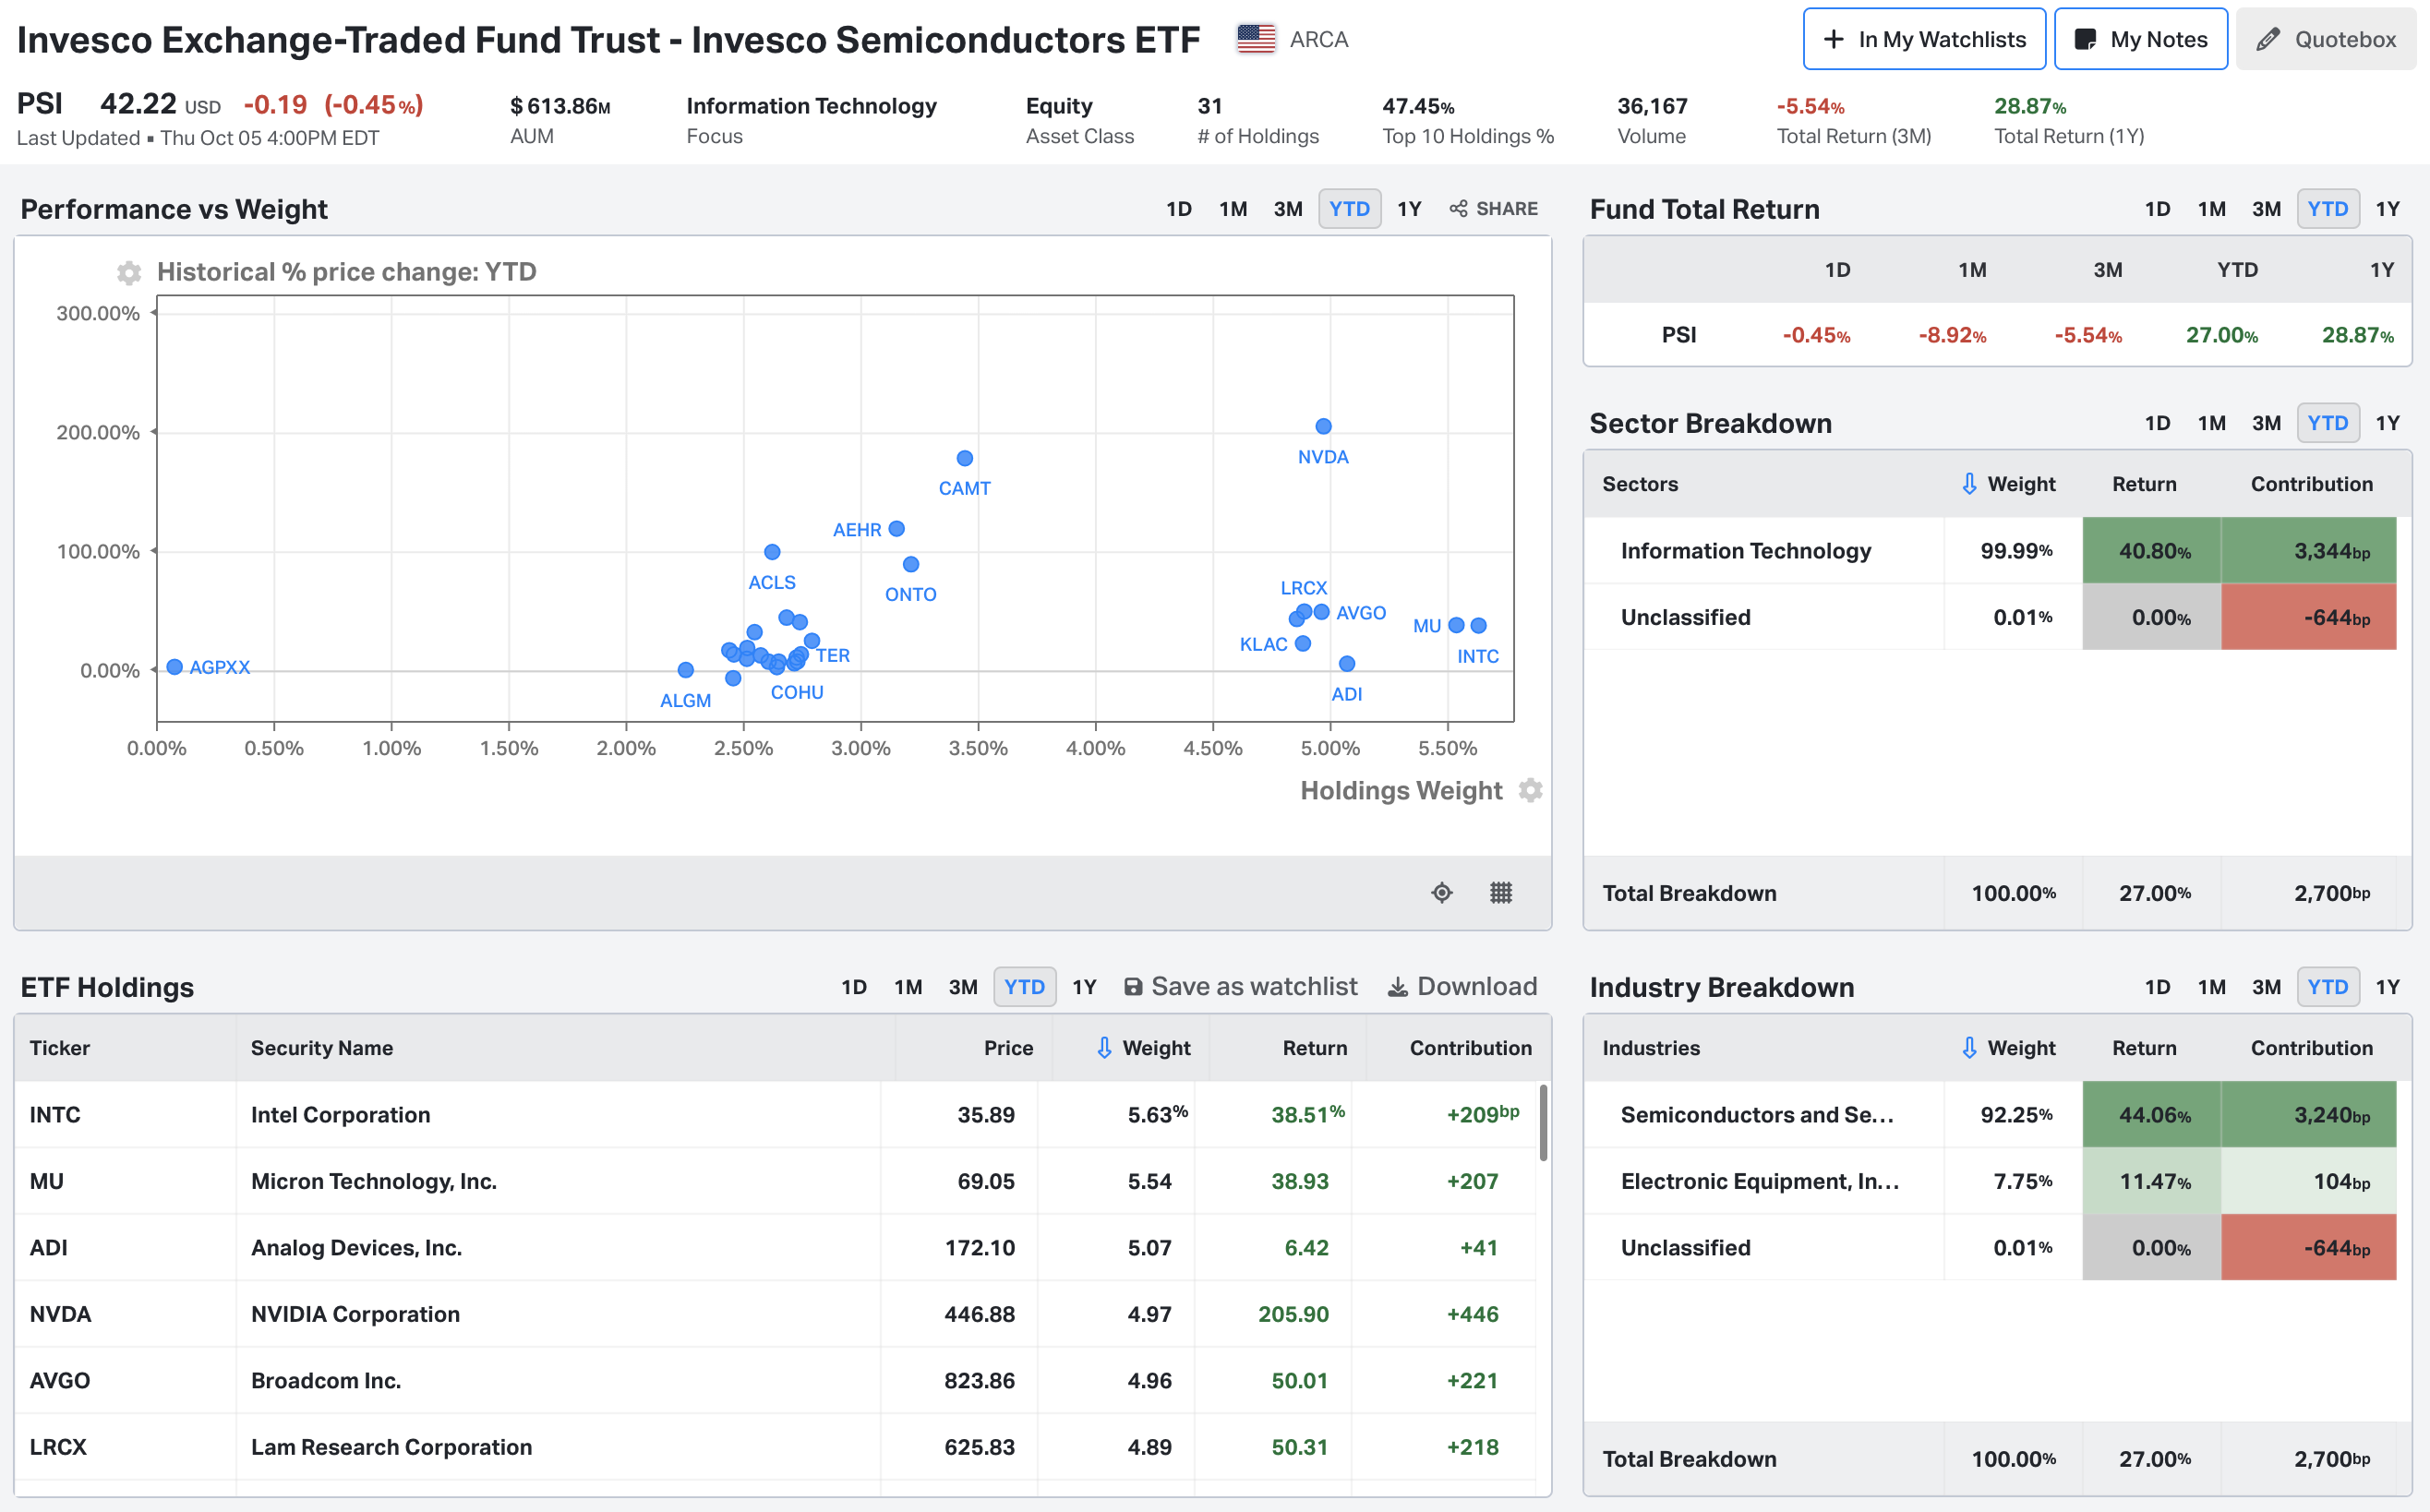Select 1D period in Performance vs Weight
The width and height of the screenshot is (2430, 1512).
1179,209
